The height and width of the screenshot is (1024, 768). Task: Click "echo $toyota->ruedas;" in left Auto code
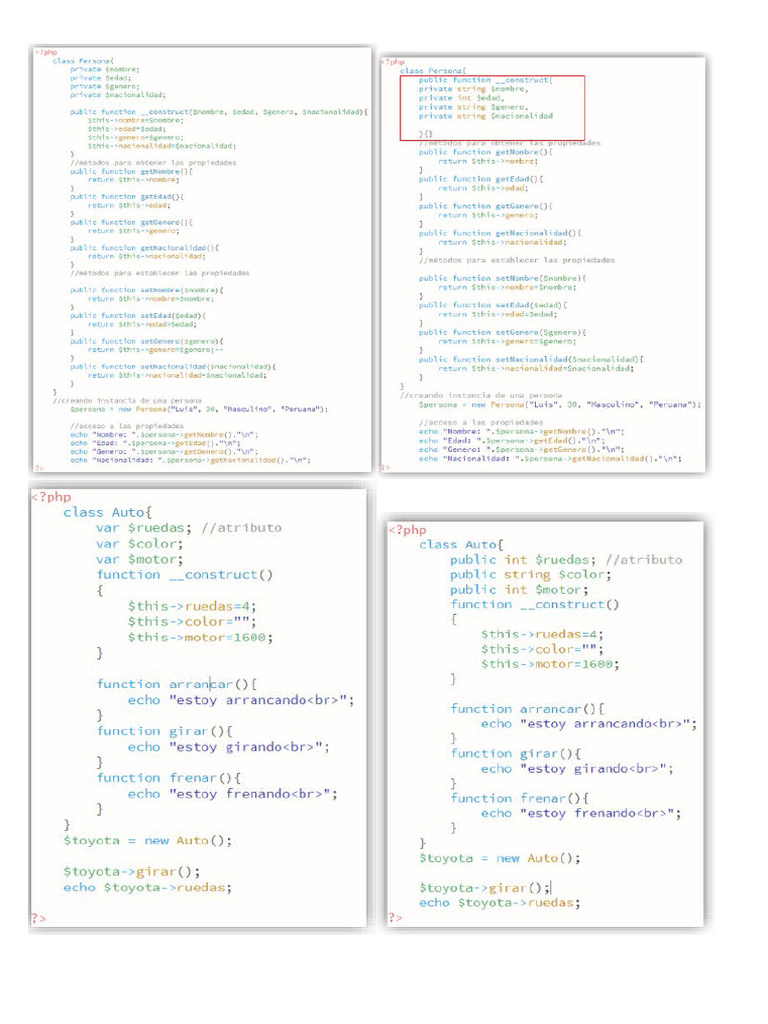point(148,888)
